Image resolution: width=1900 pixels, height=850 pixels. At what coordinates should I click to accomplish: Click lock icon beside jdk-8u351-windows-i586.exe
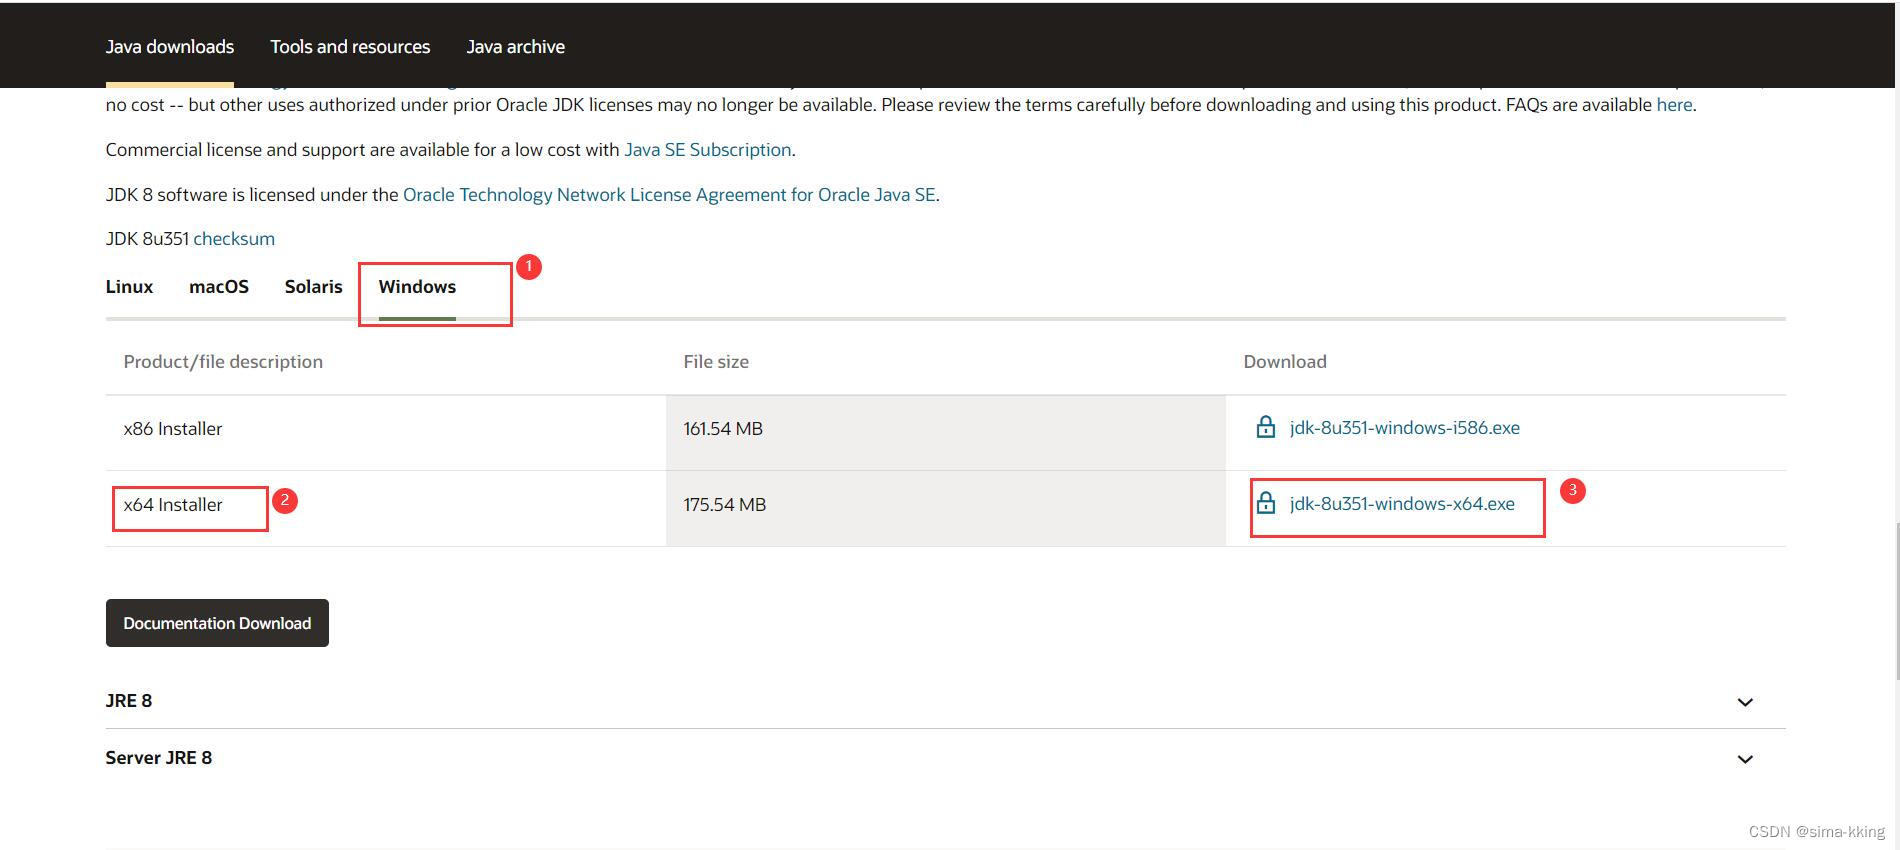1265,427
